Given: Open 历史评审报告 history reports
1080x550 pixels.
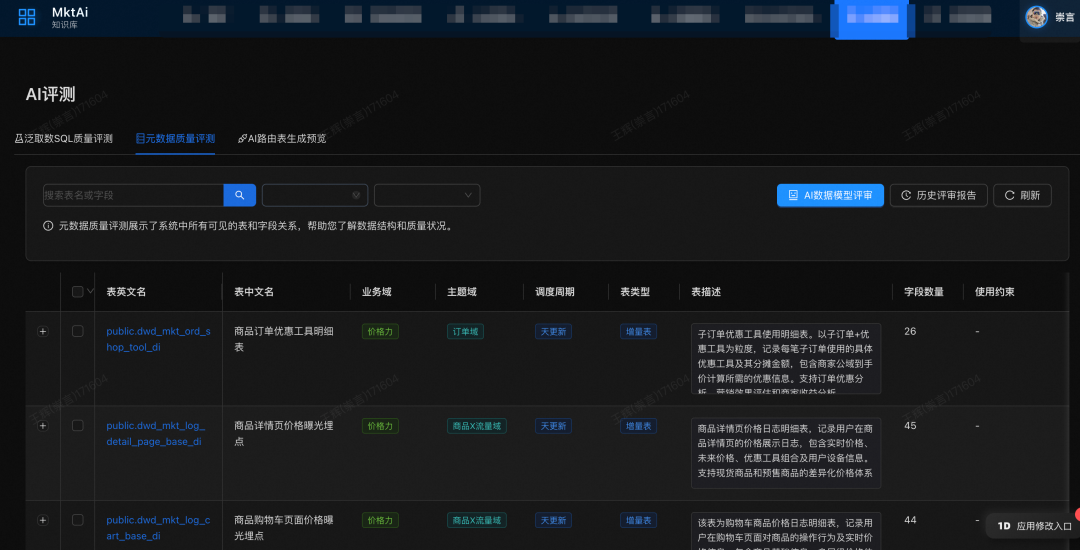Looking at the screenshot, I should (x=939, y=195).
